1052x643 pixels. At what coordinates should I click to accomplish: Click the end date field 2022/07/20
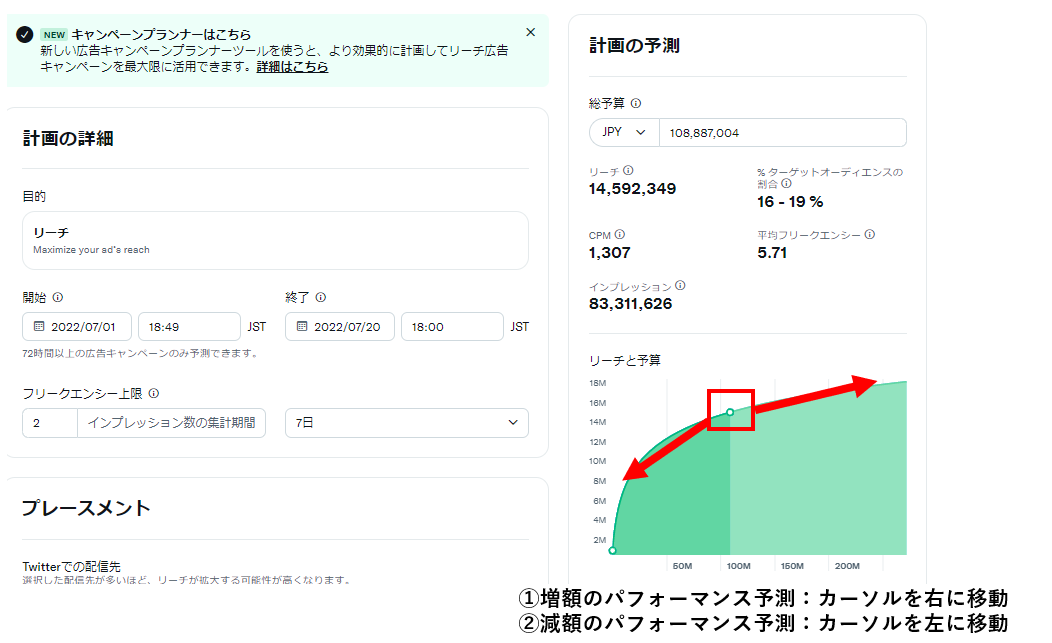340,327
